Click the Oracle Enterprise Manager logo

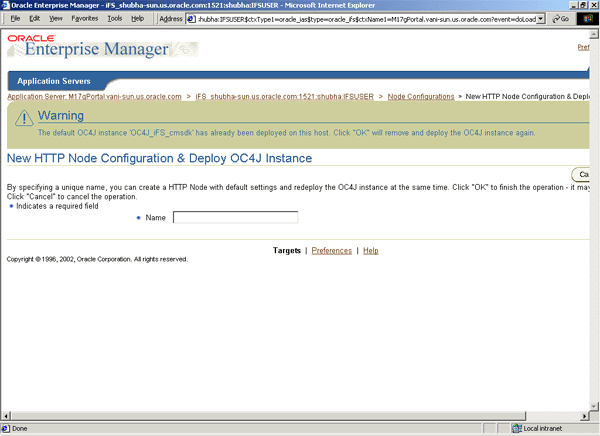click(103, 46)
